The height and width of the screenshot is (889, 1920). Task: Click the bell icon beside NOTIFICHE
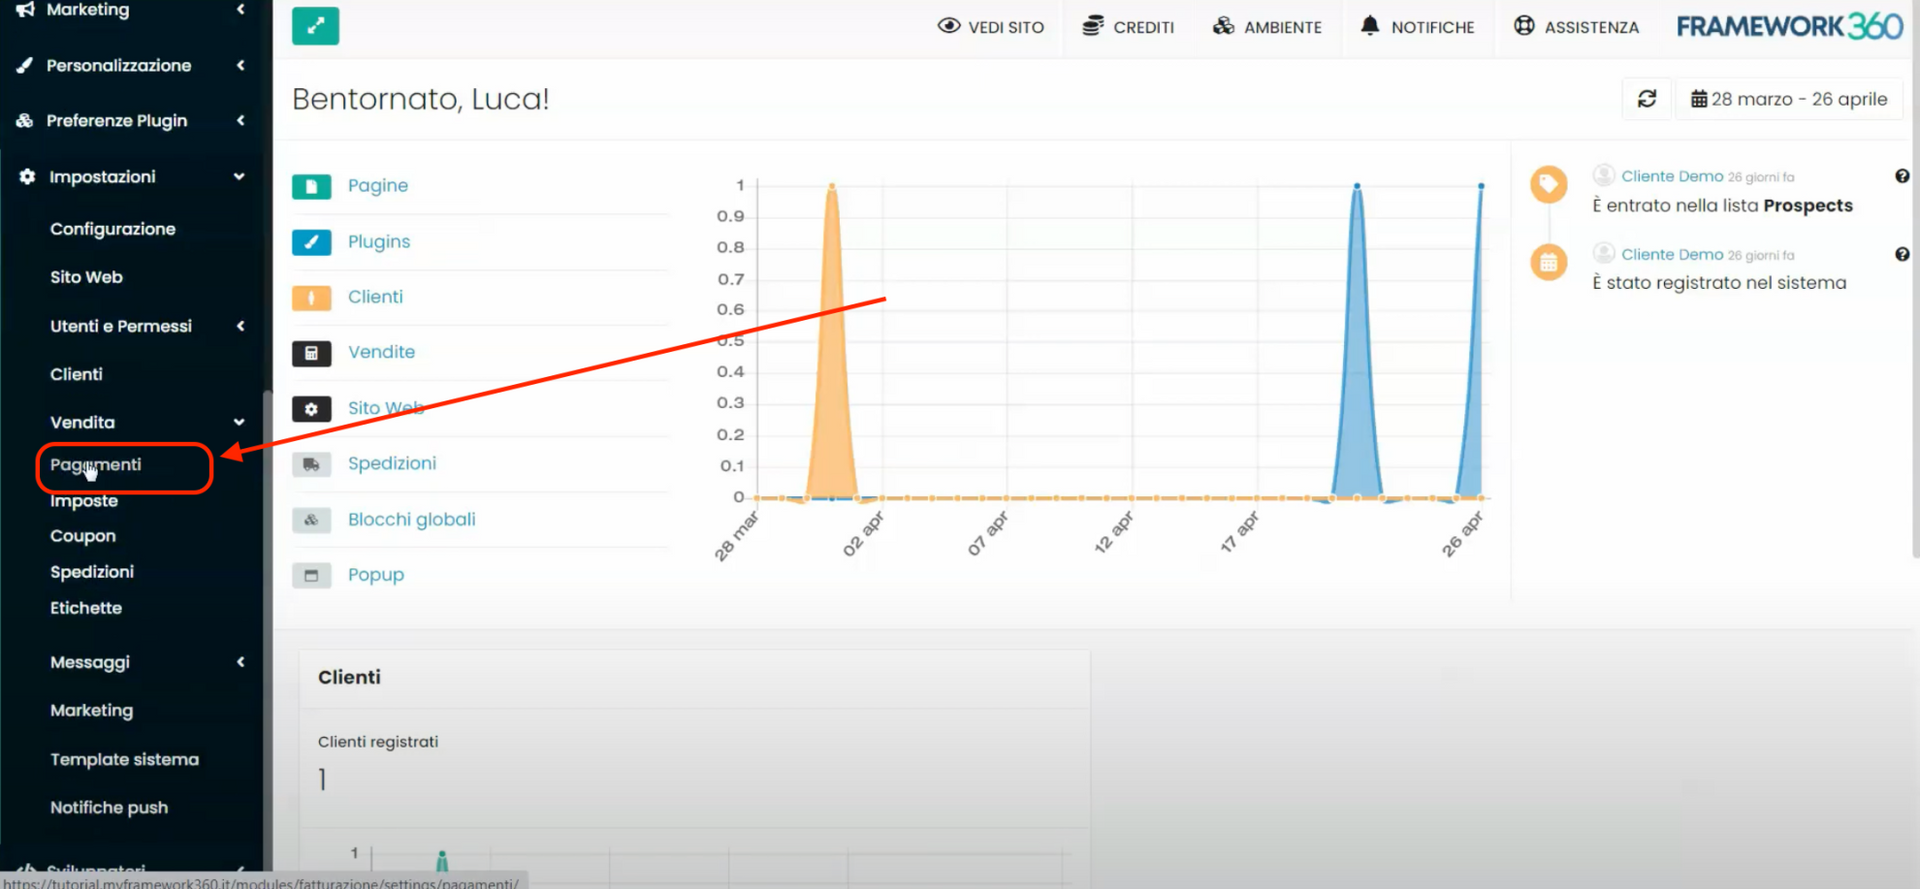point(1370,26)
